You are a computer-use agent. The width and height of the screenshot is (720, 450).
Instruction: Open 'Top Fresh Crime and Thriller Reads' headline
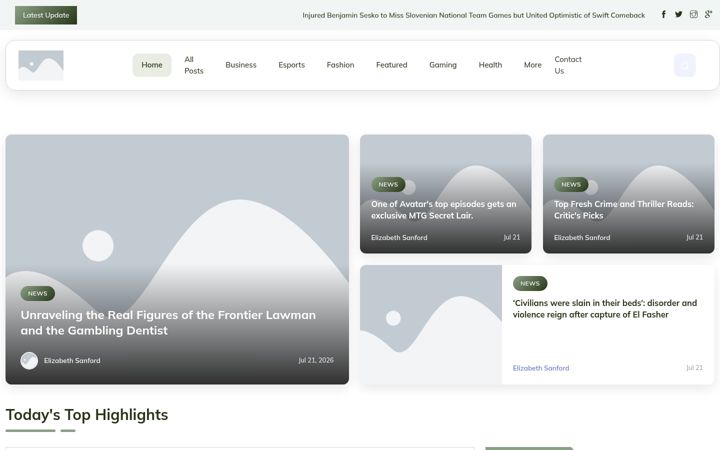pos(624,210)
